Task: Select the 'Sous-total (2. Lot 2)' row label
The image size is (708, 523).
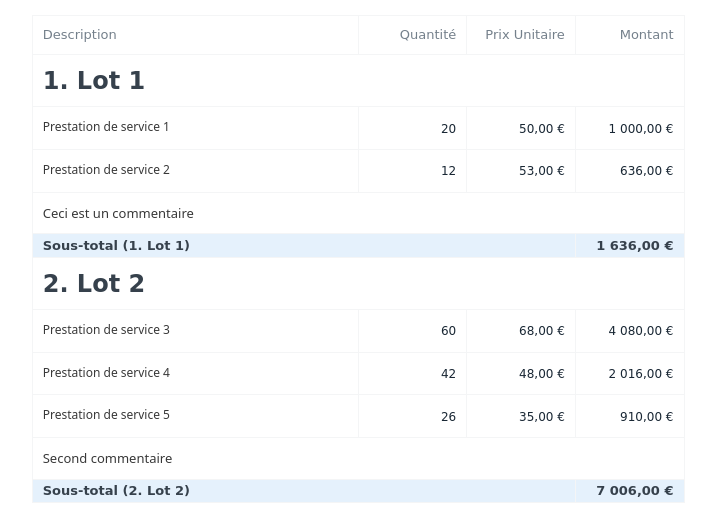Action: [116, 491]
